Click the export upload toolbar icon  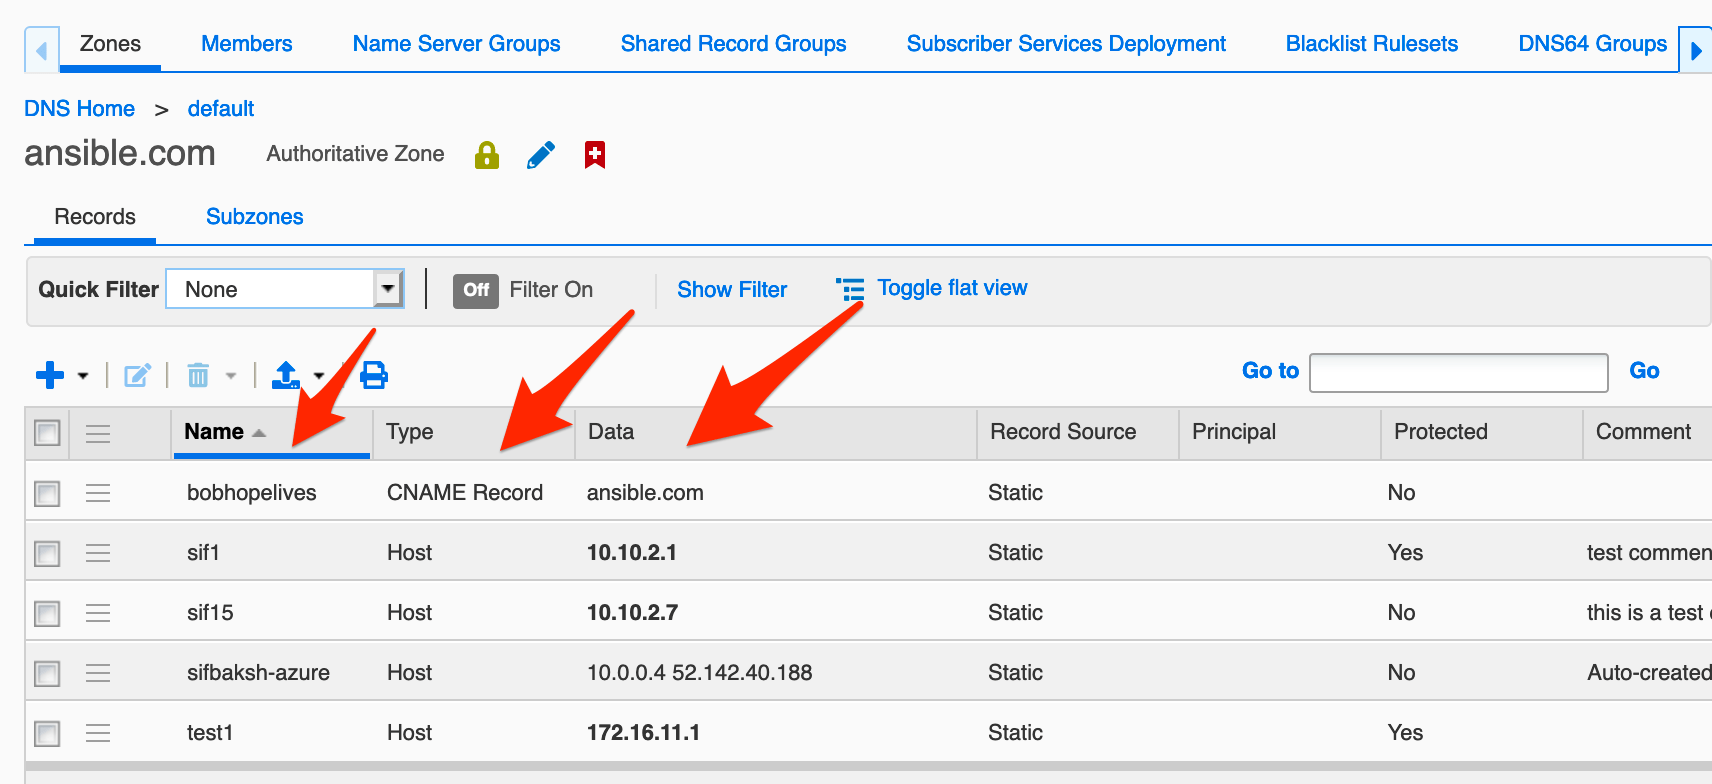click(x=286, y=375)
